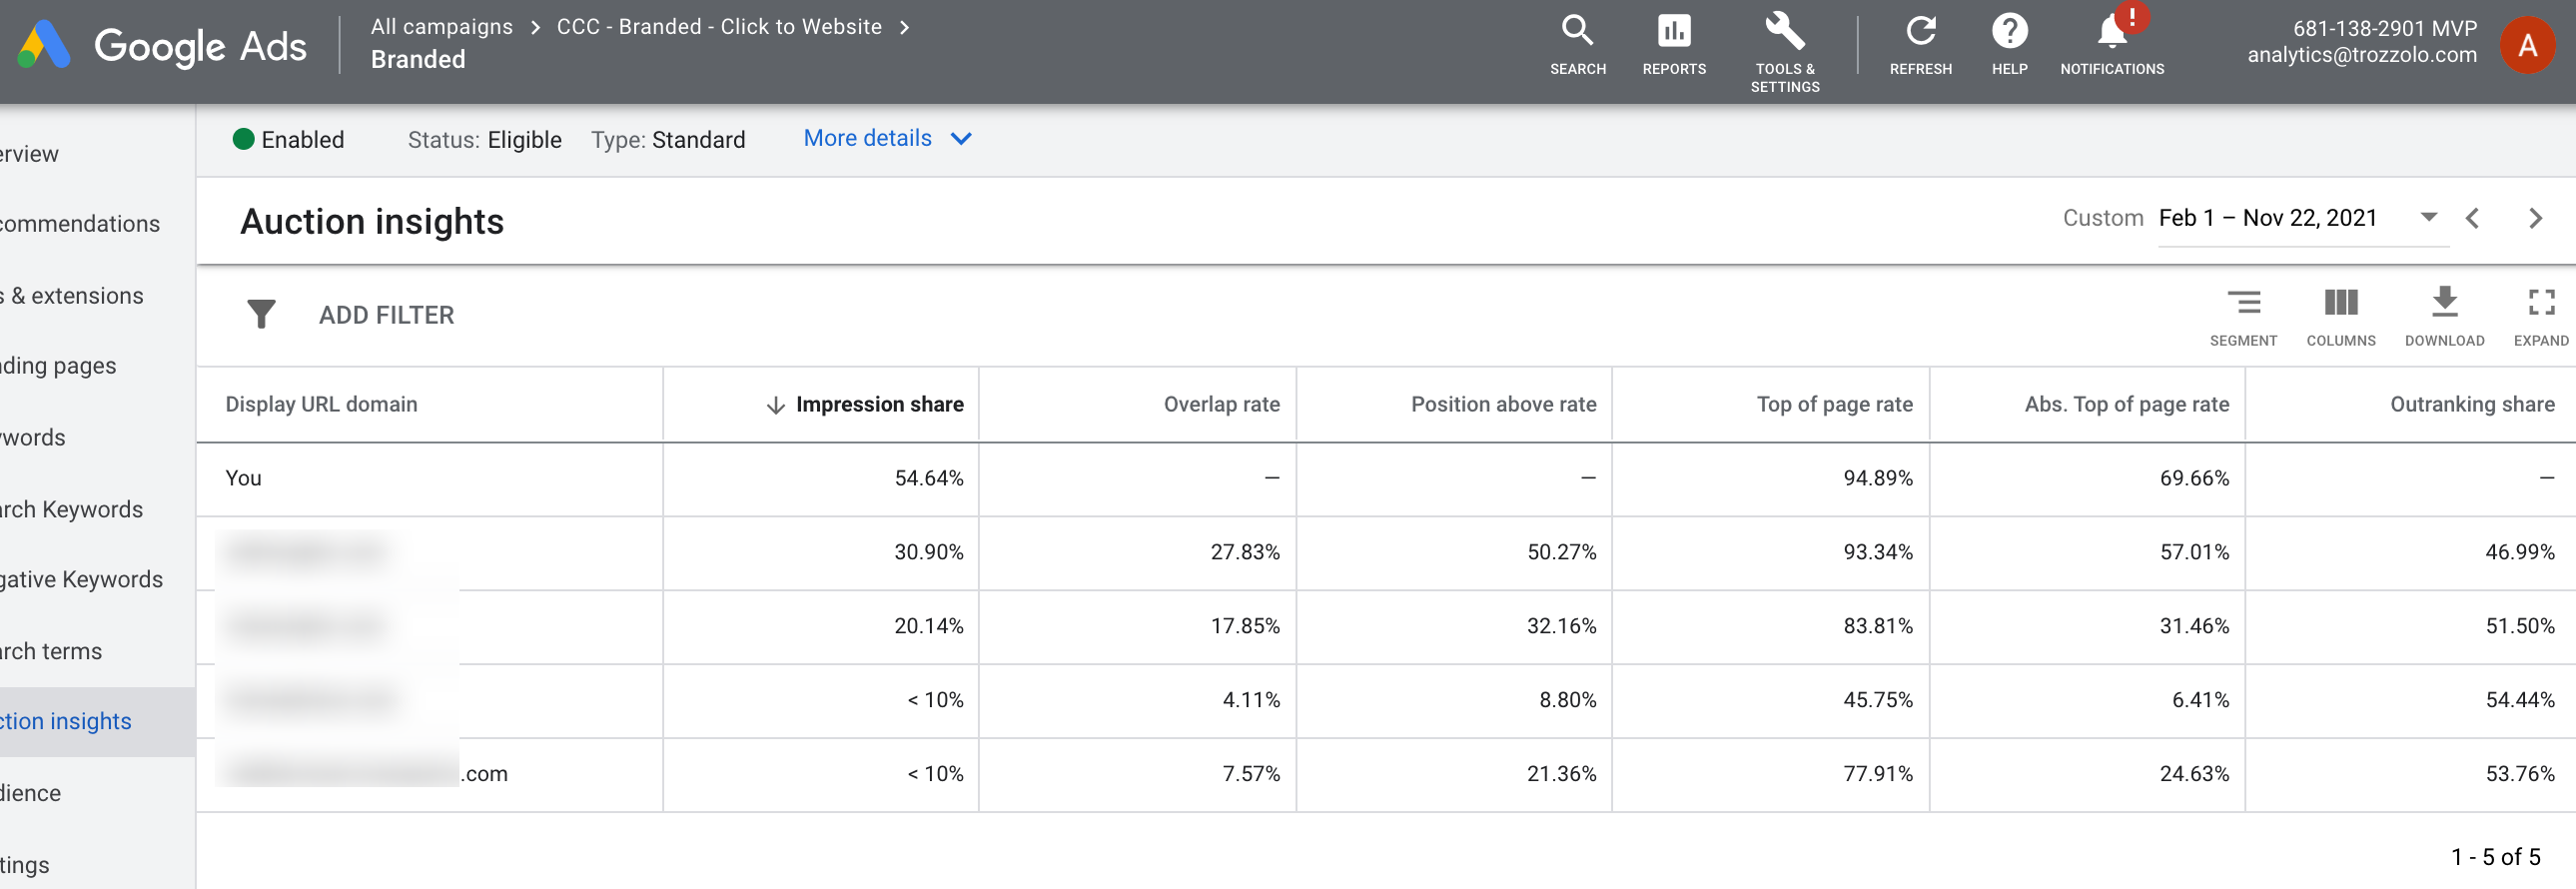Click the Refresh icon
The image size is (2576, 889).
pyautogui.click(x=1920, y=31)
